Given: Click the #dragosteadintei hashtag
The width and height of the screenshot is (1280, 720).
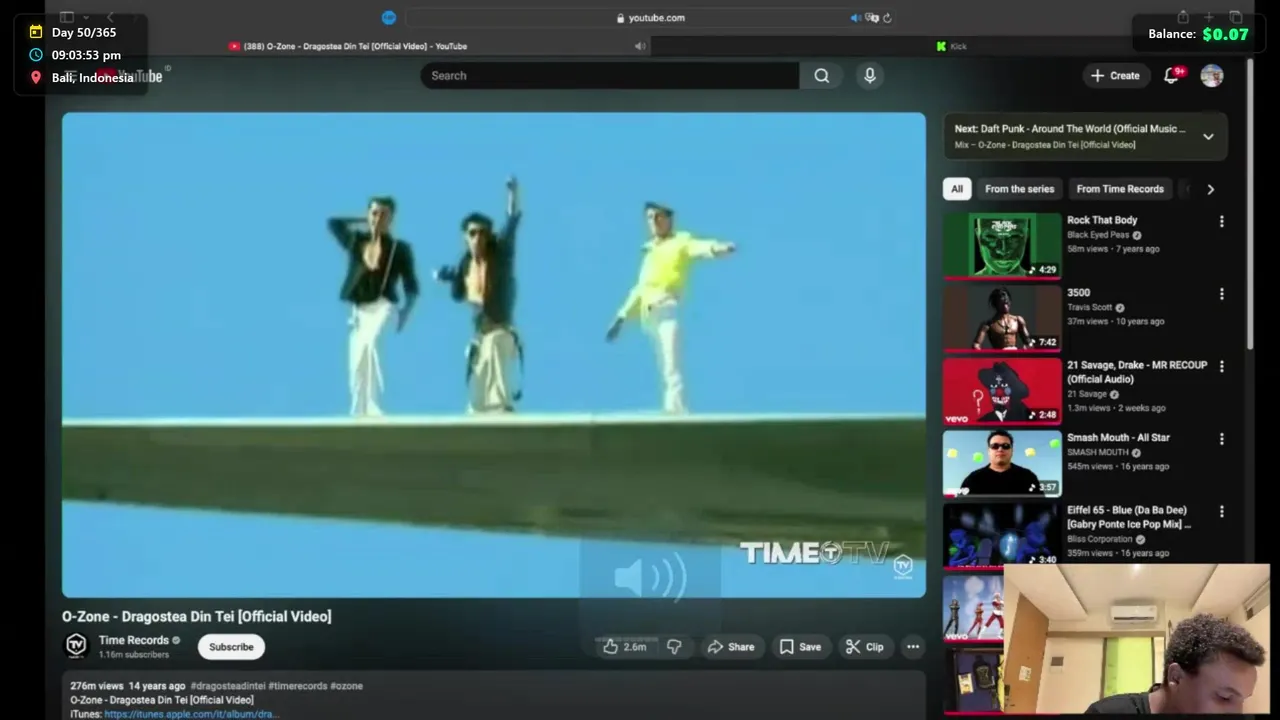Looking at the screenshot, I should pyautogui.click(x=227, y=686).
